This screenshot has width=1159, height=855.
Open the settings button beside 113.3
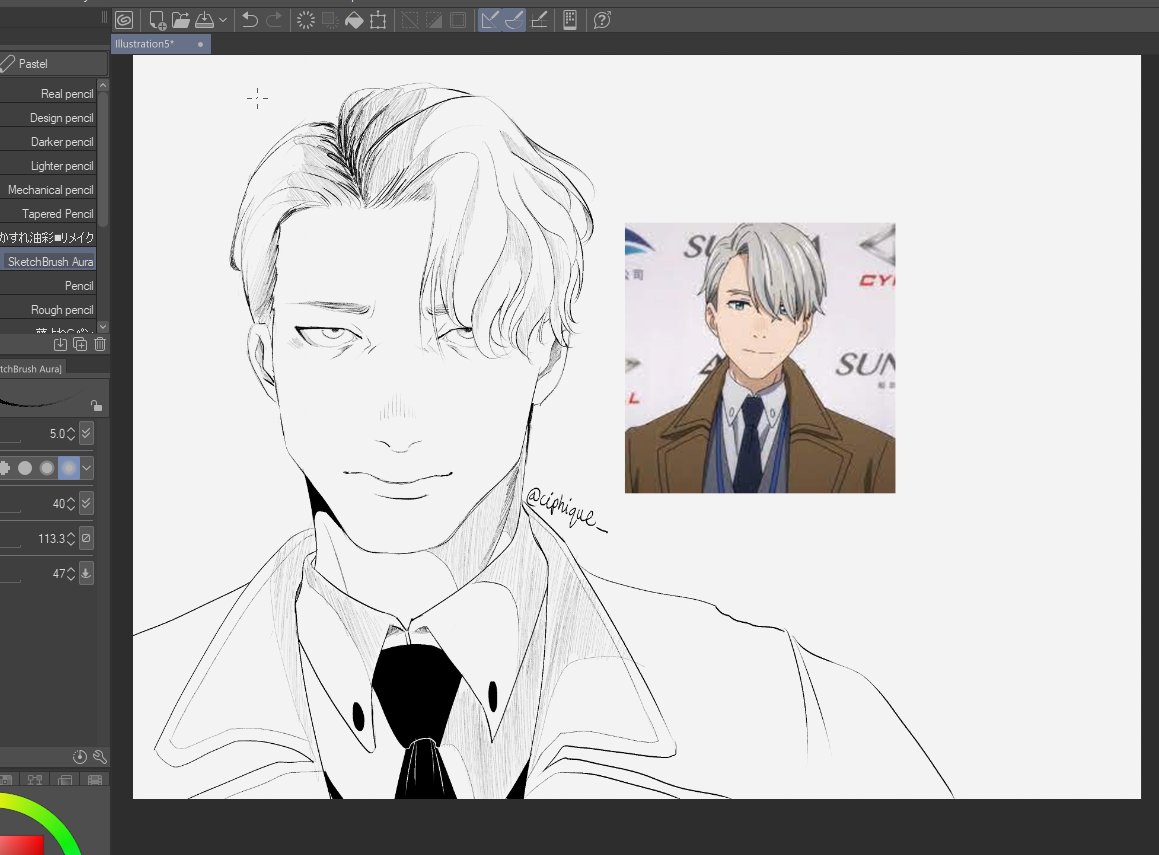coord(86,539)
